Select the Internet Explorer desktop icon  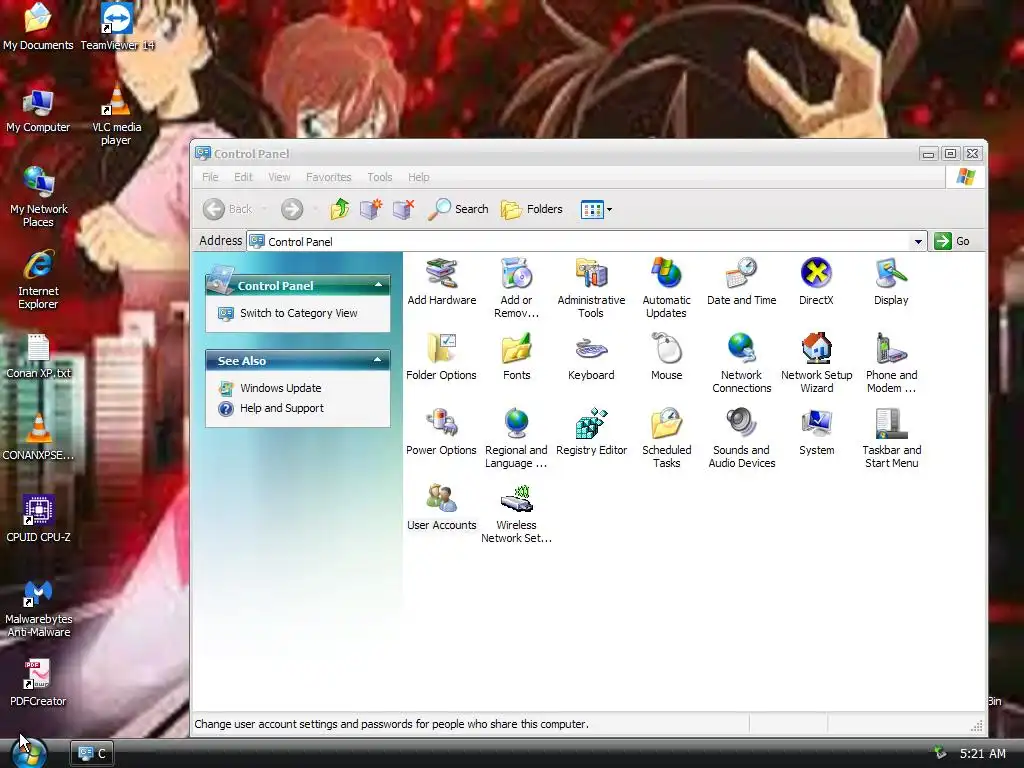tap(38, 280)
